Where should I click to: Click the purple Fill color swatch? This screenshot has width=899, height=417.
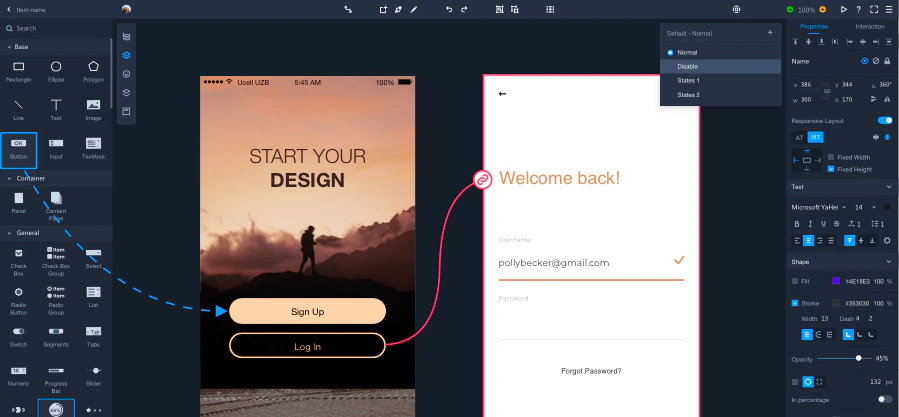coord(836,281)
